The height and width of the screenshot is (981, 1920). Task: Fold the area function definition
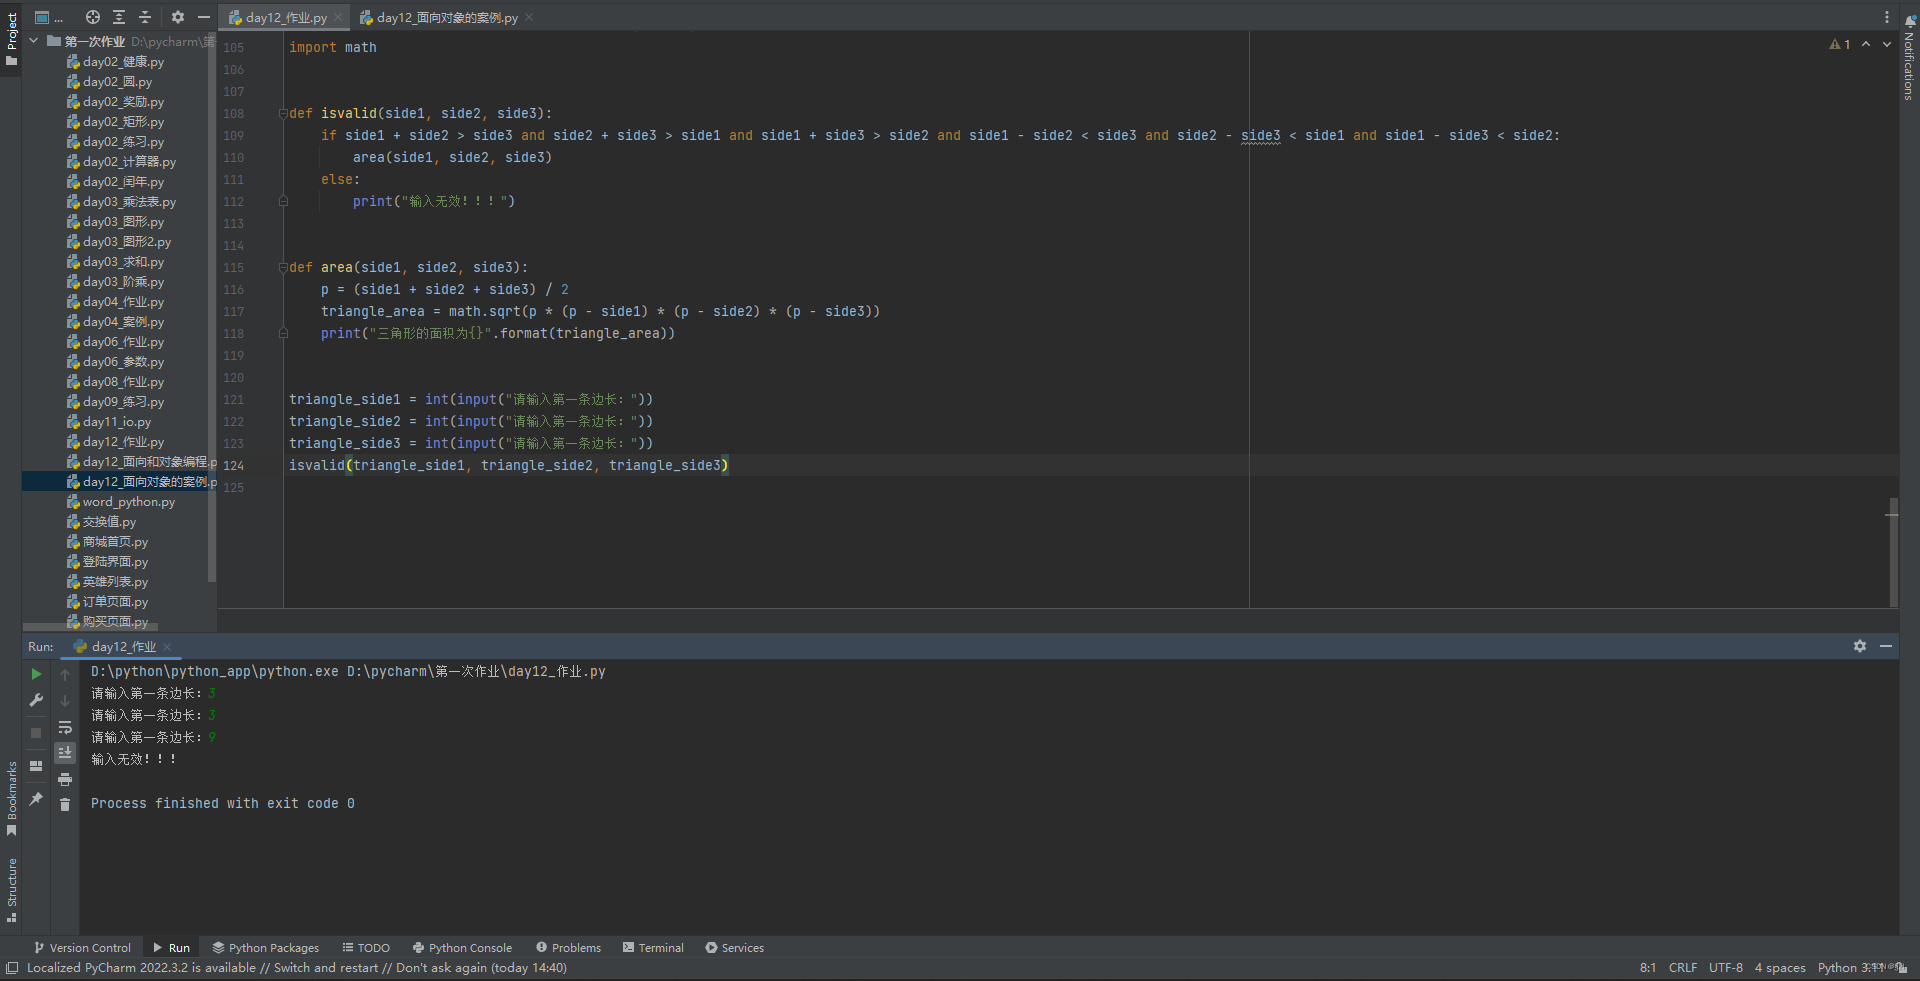click(x=283, y=267)
